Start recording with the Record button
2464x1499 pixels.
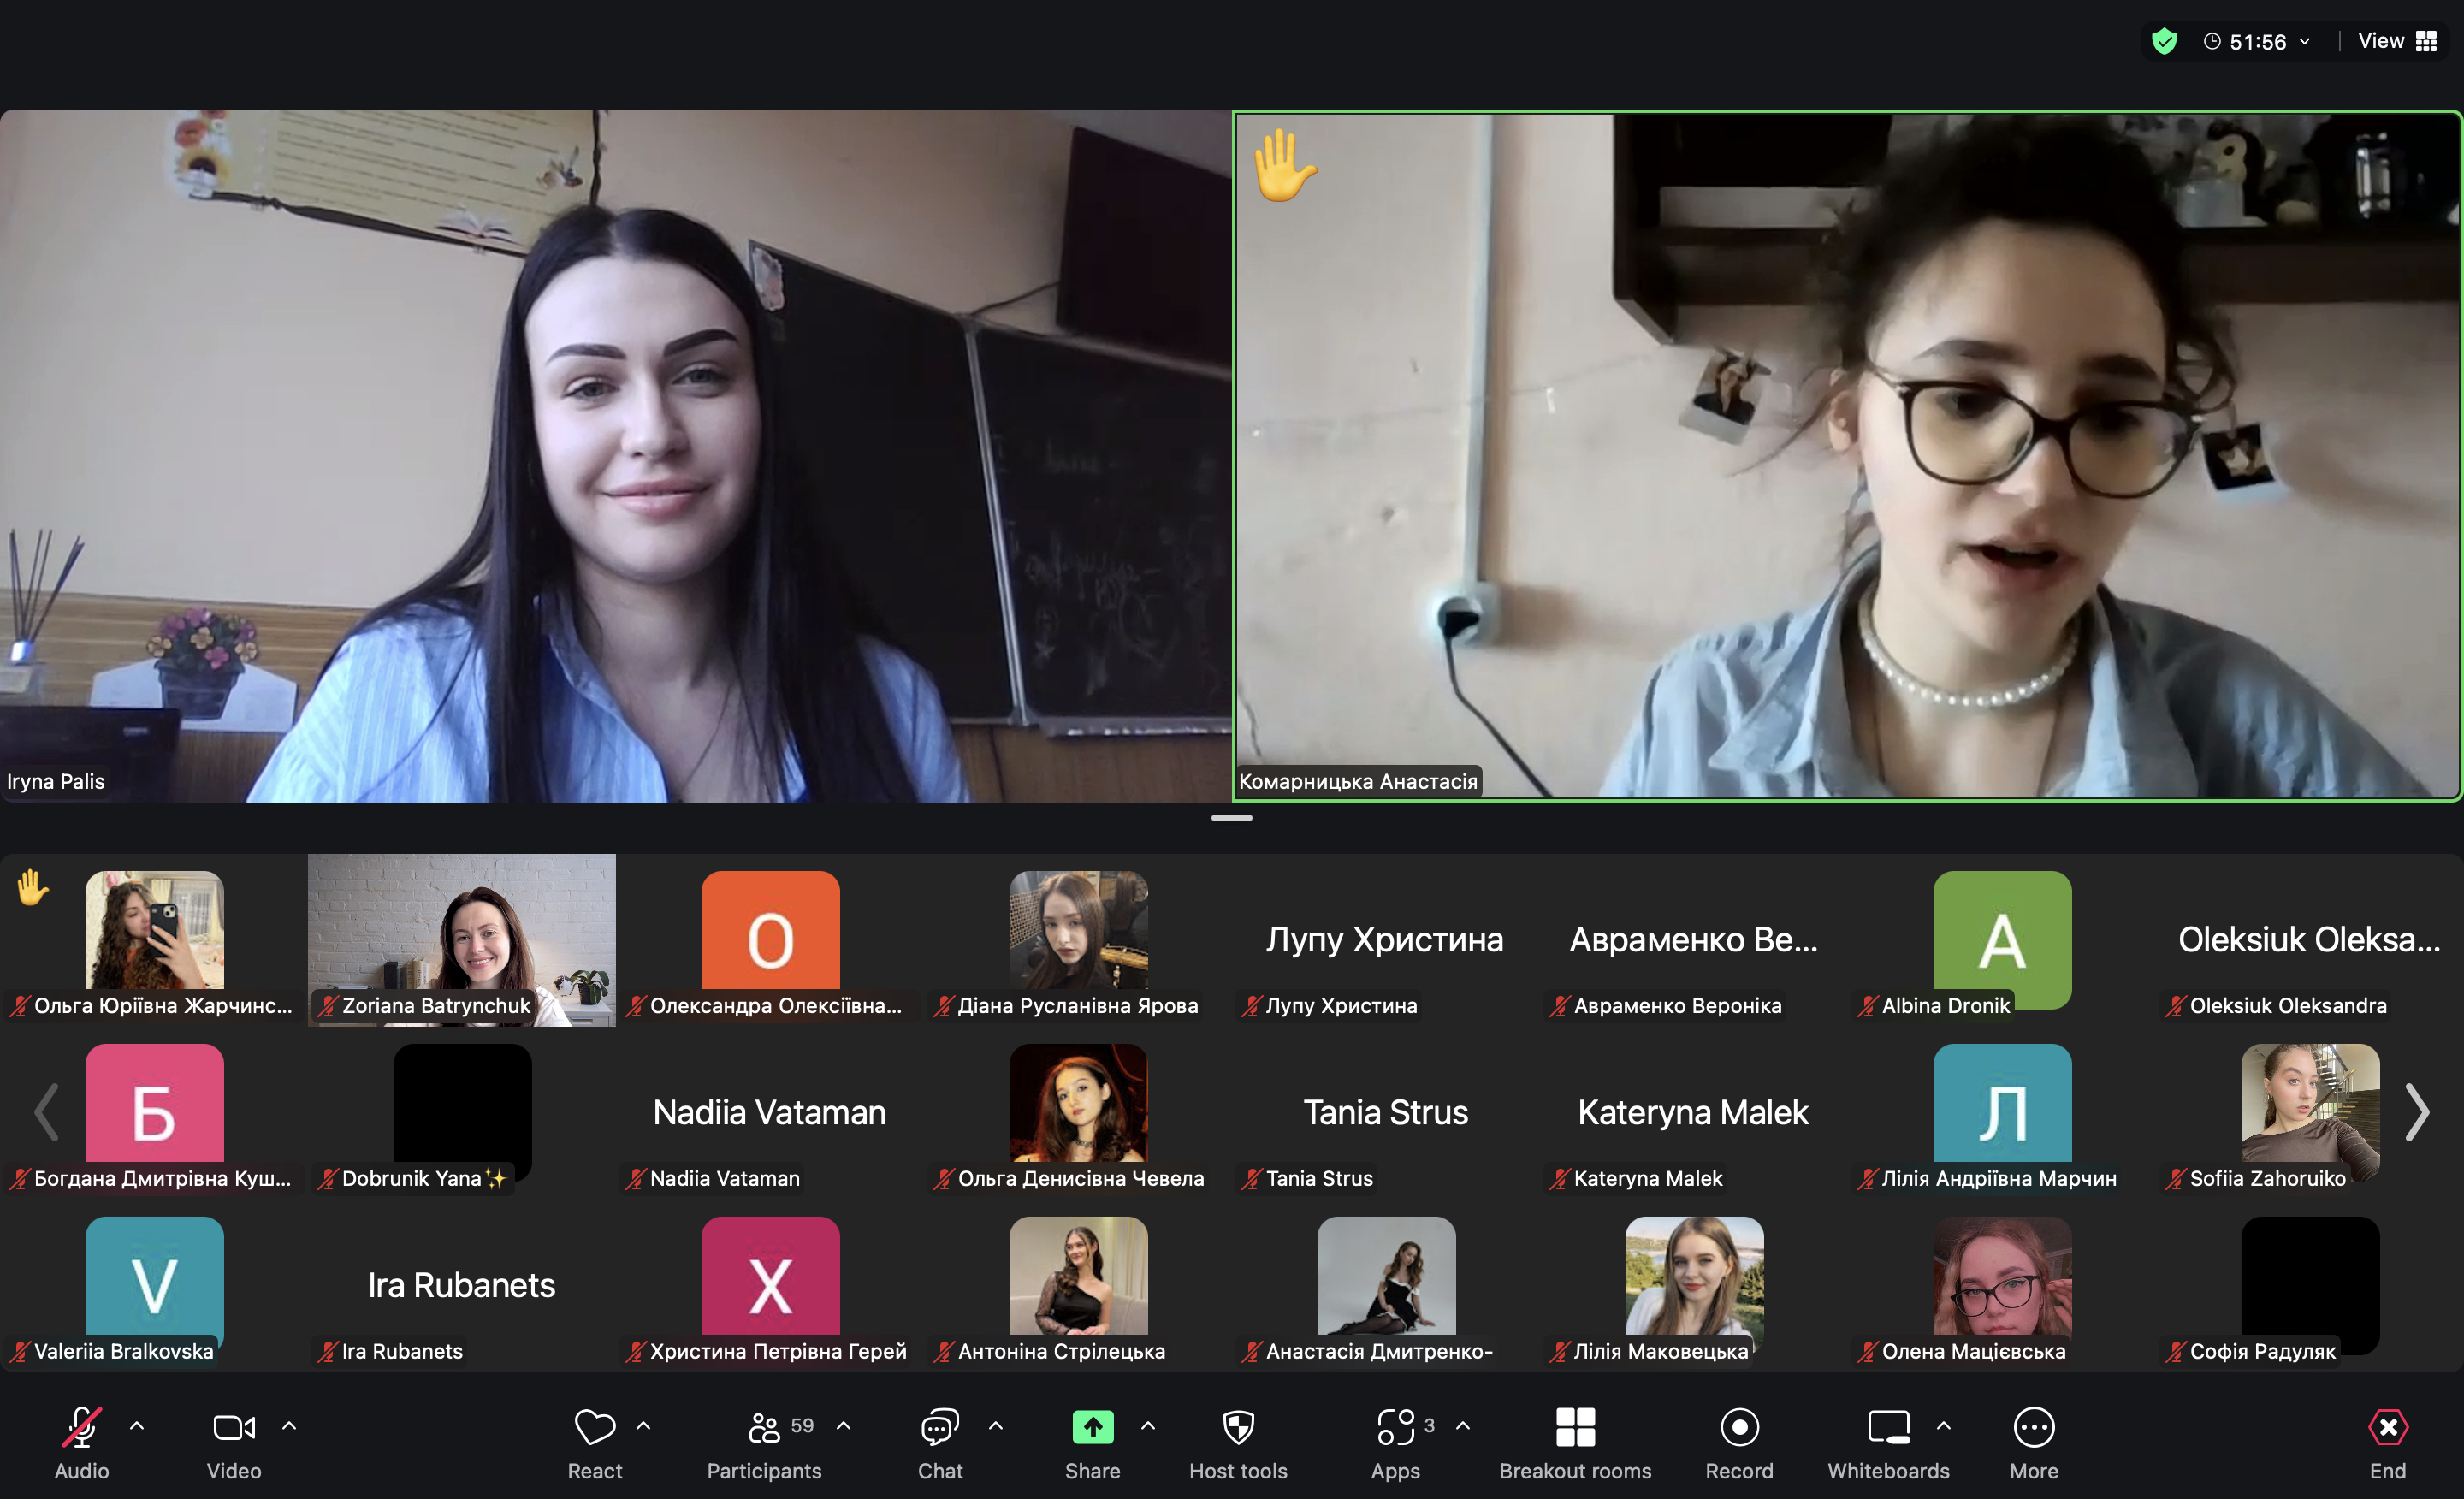pyautogui.click(x=1739, y=1443)
